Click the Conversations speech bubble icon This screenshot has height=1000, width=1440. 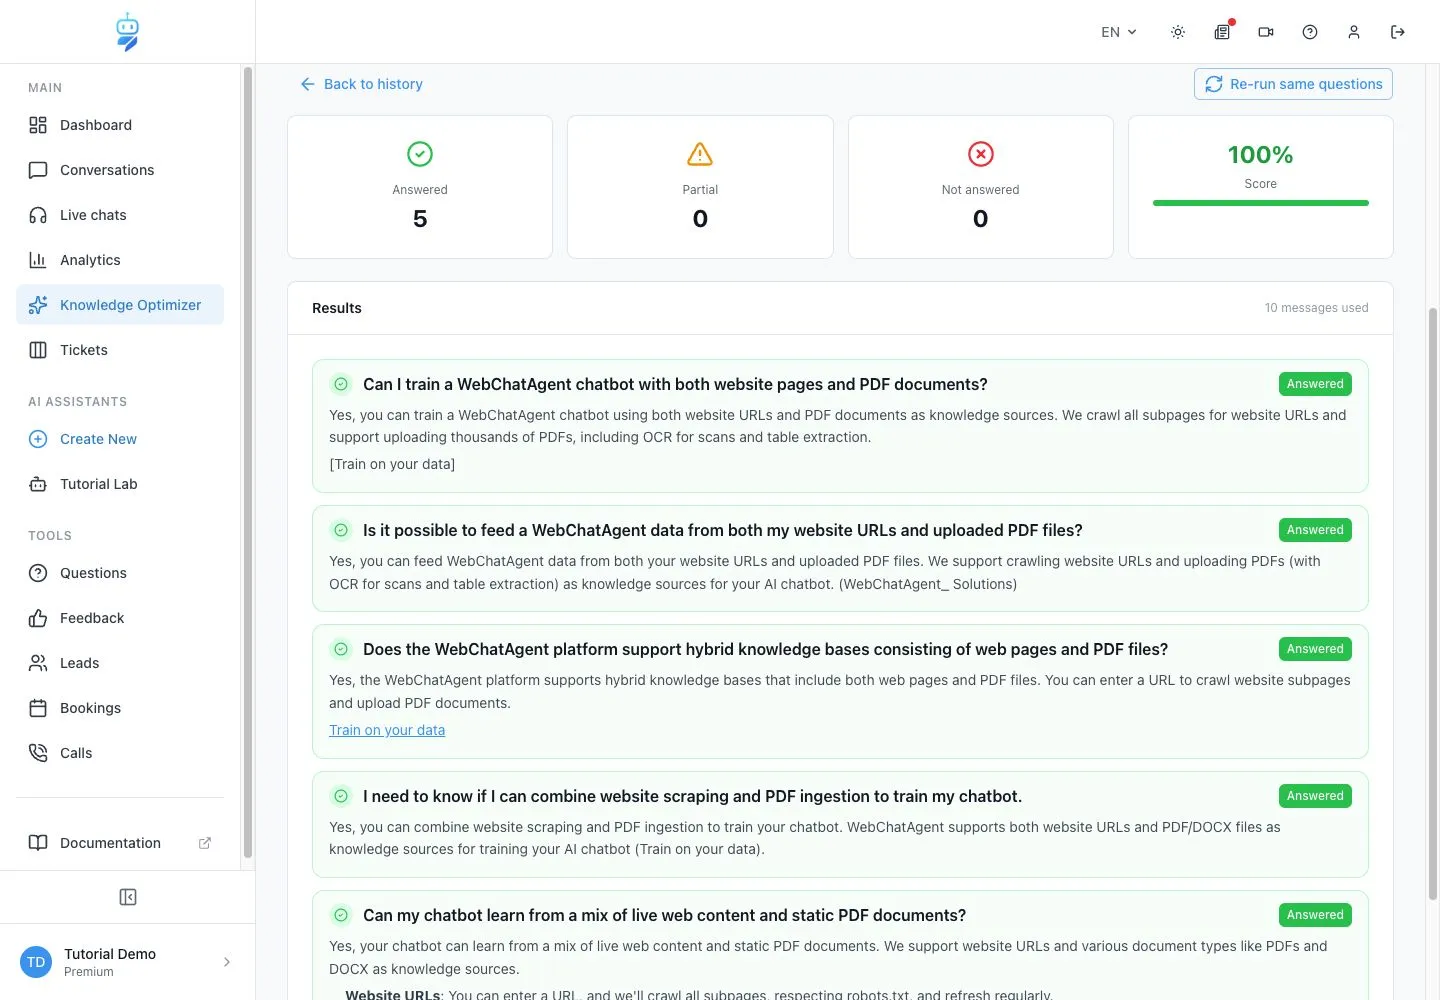38,170
